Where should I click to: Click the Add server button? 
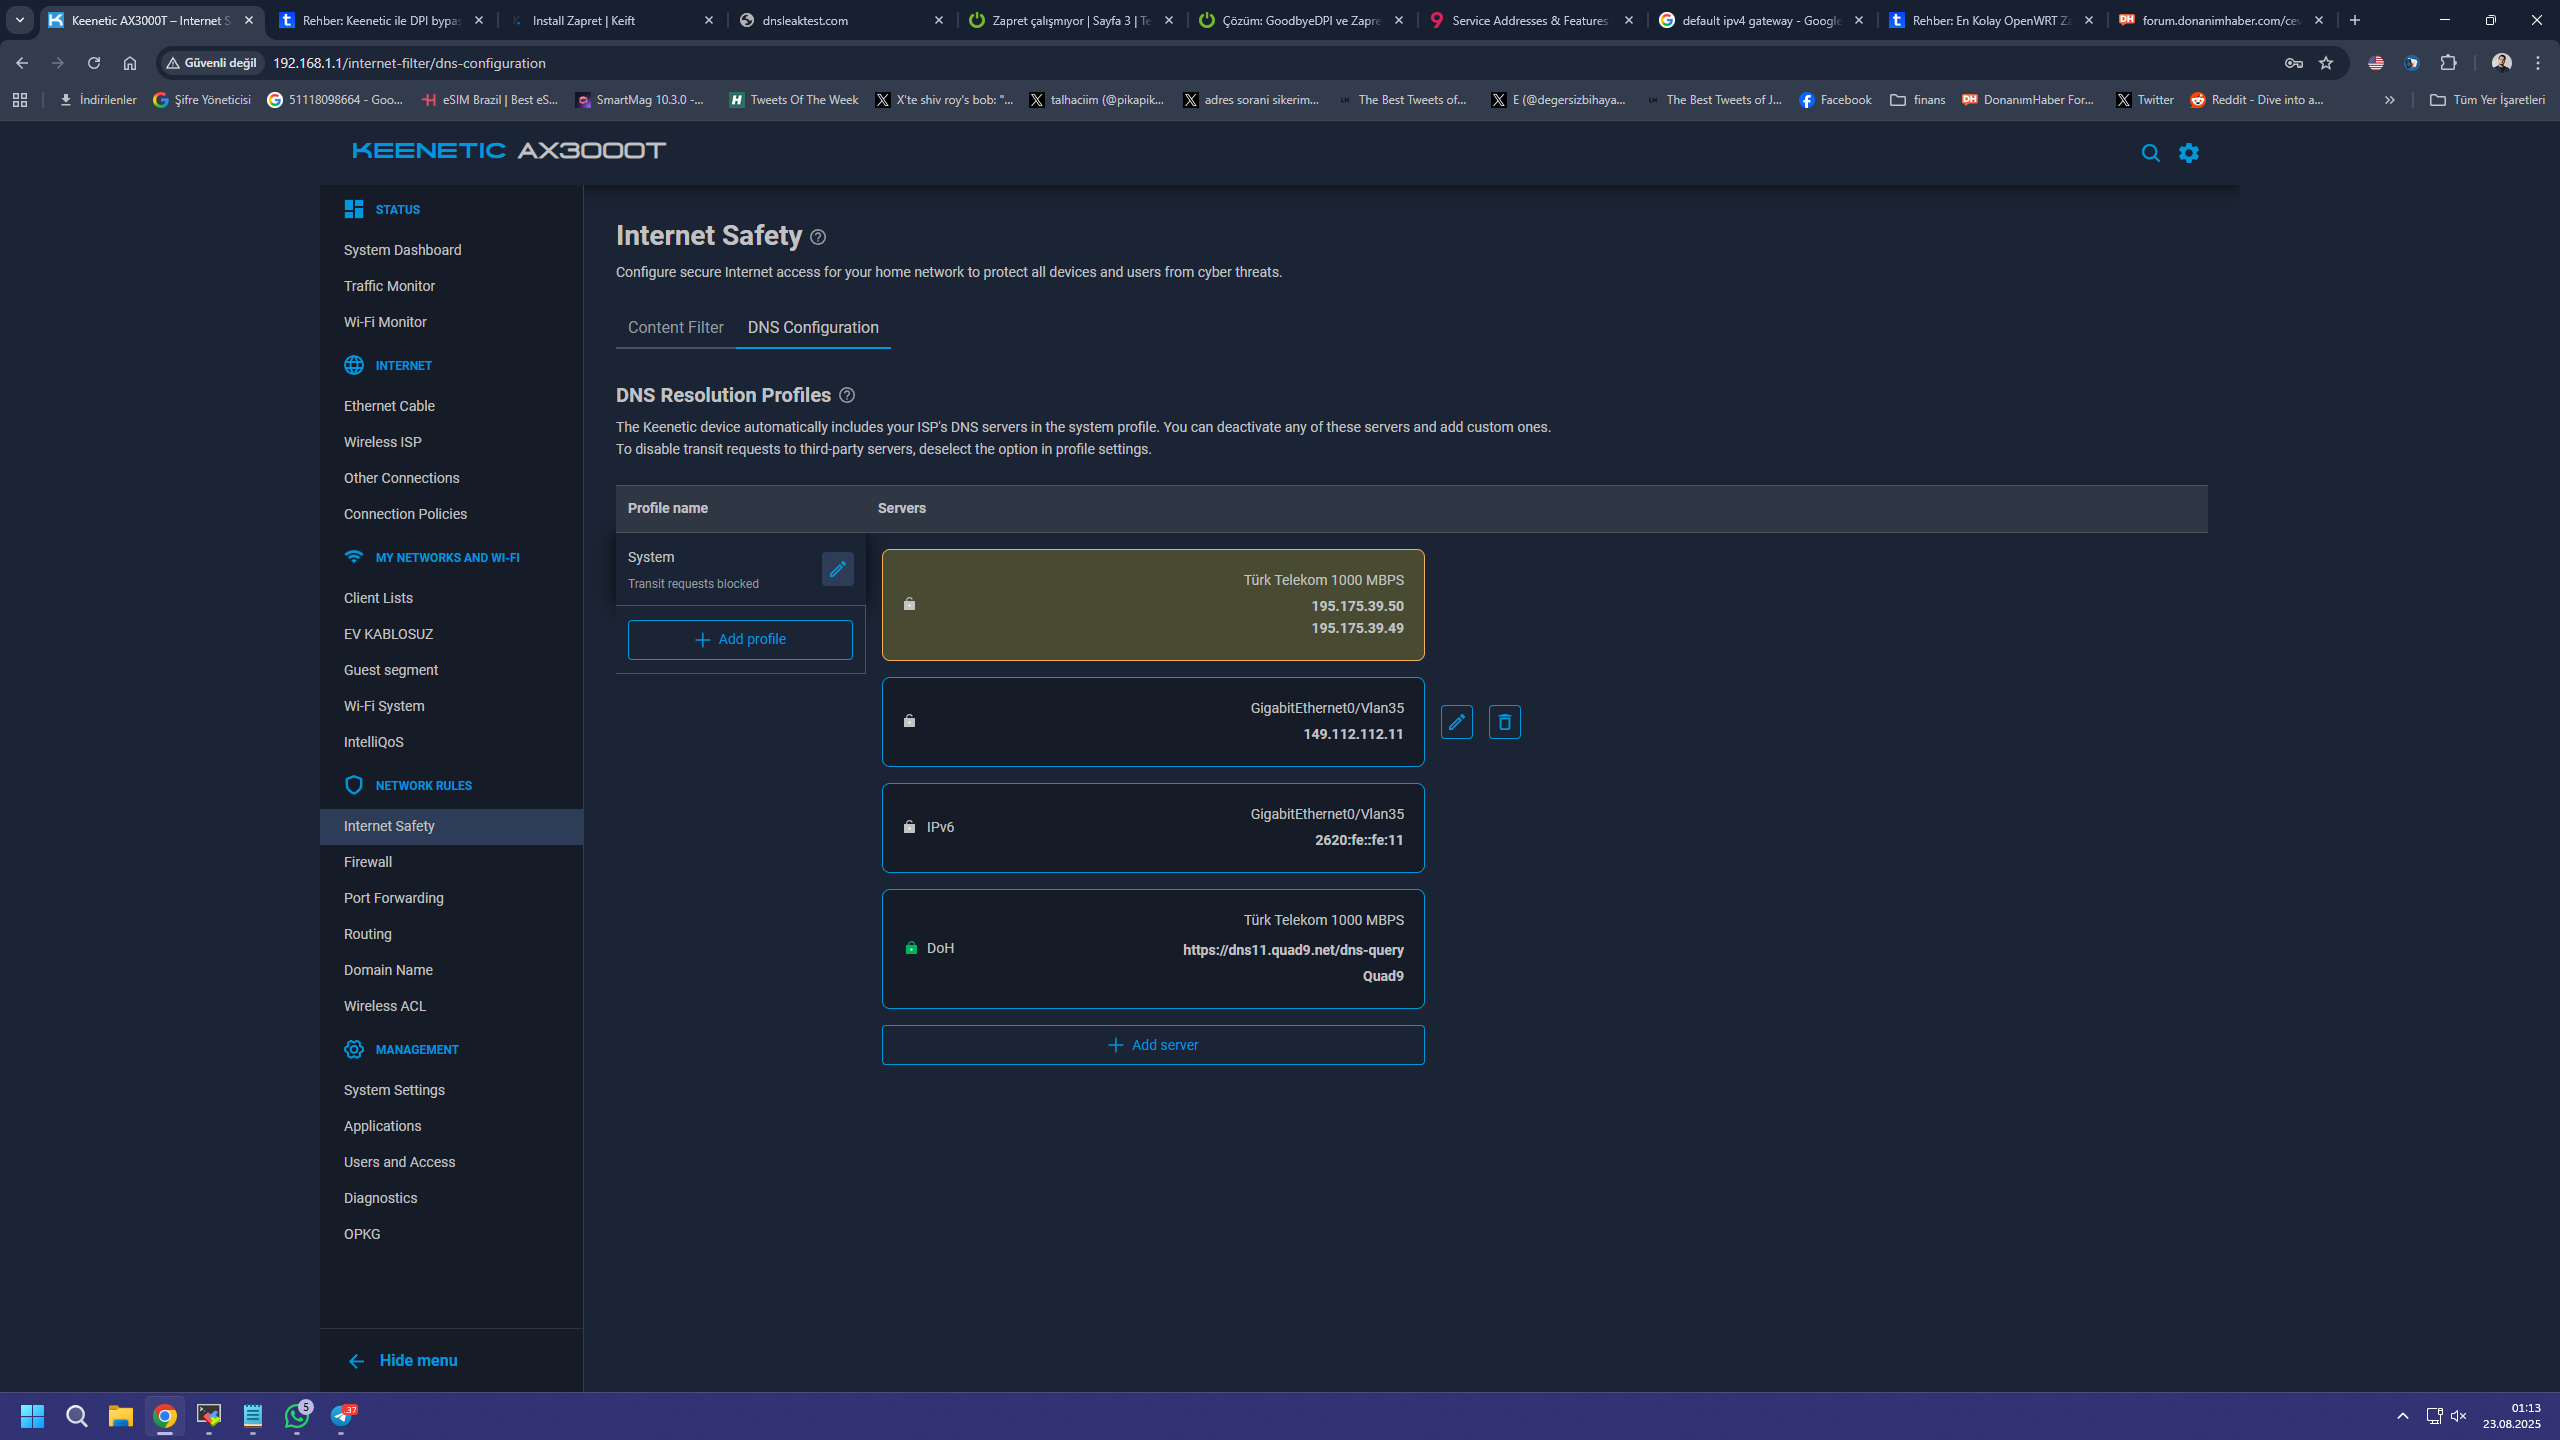pyautogui.click(x=1152, y=1045)
